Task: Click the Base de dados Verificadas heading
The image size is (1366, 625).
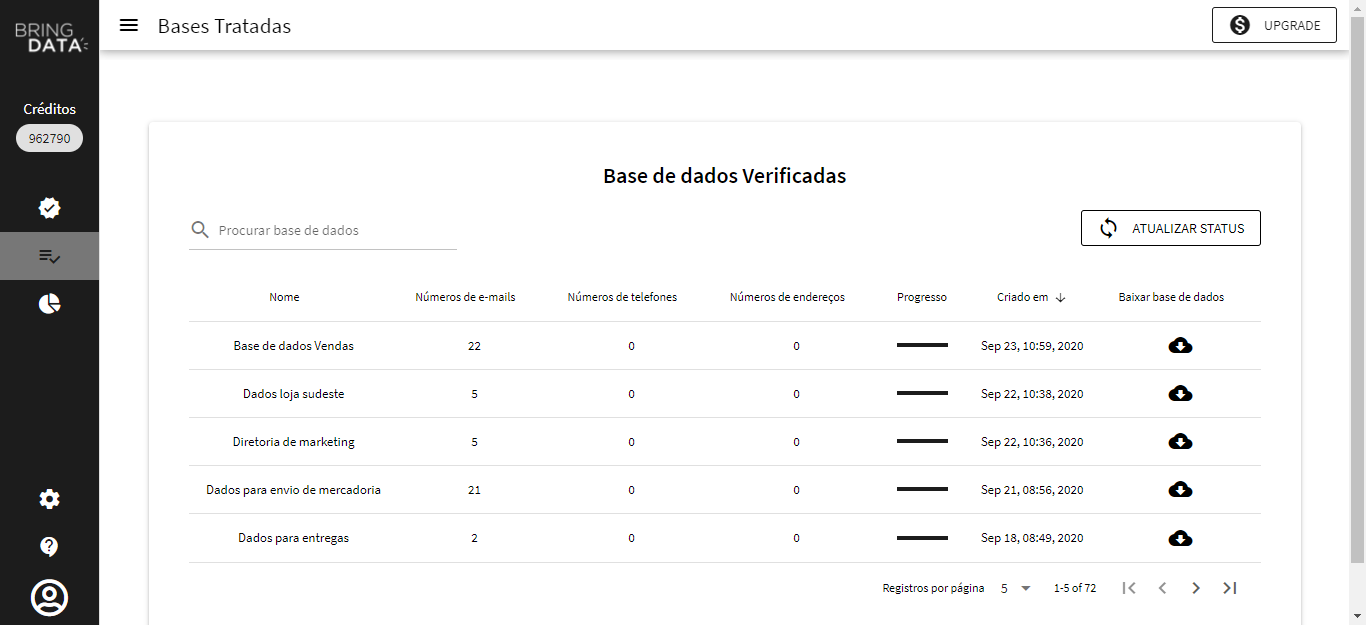Action: 725,176
